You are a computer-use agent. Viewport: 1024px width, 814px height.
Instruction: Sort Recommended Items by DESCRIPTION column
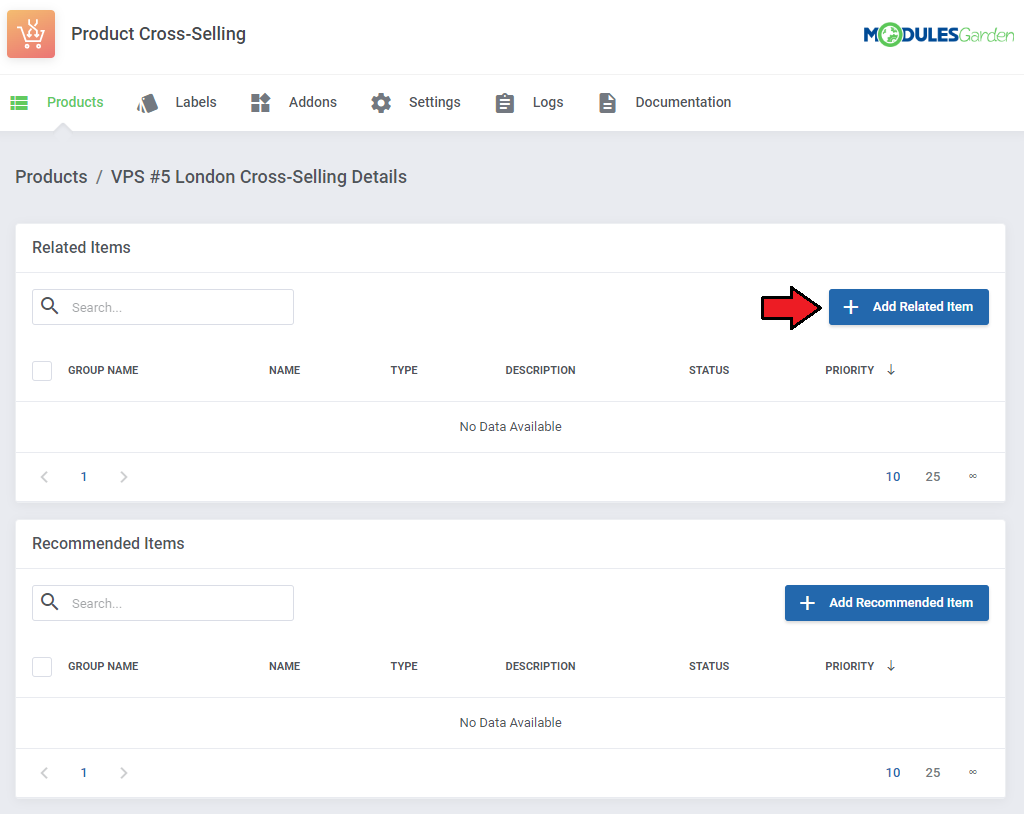click(540, 666)
